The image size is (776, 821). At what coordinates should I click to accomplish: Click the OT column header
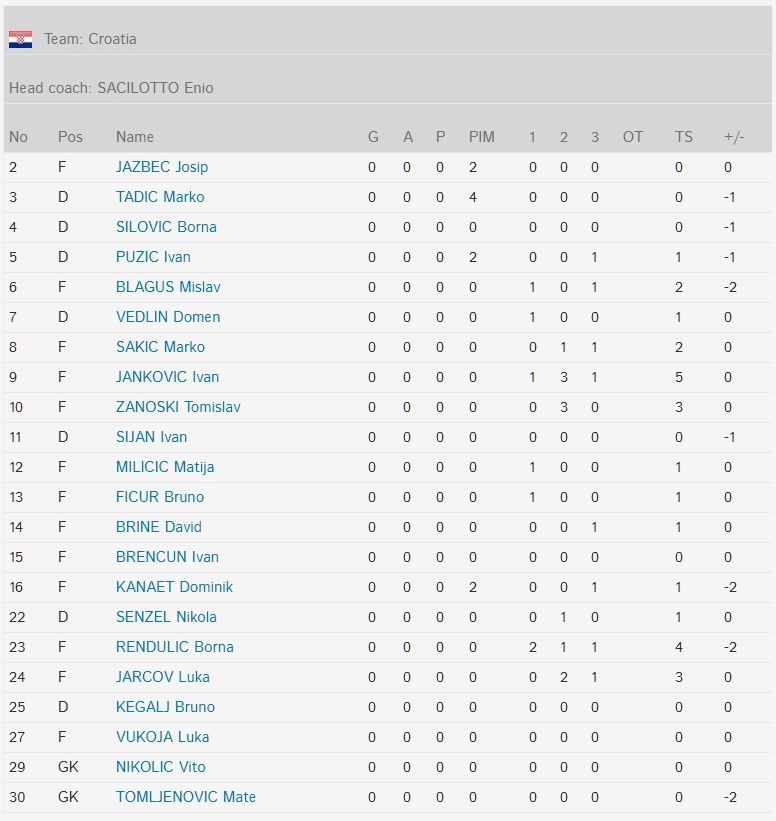click(x=632, y=137)
